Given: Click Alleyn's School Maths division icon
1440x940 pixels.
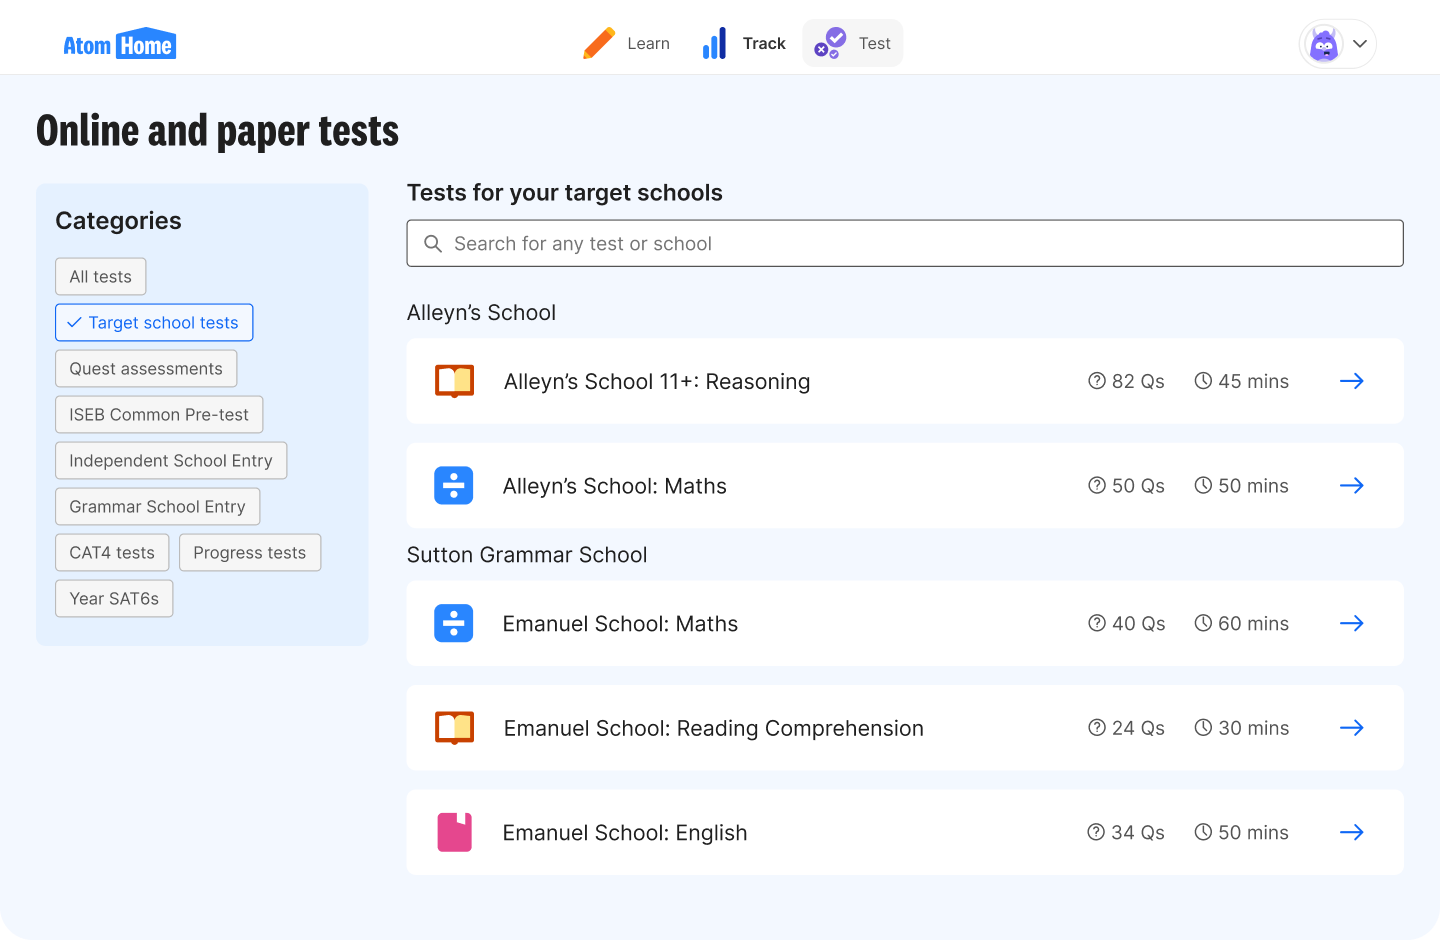Looking at the screenshot, I should (x=454, y=486).
